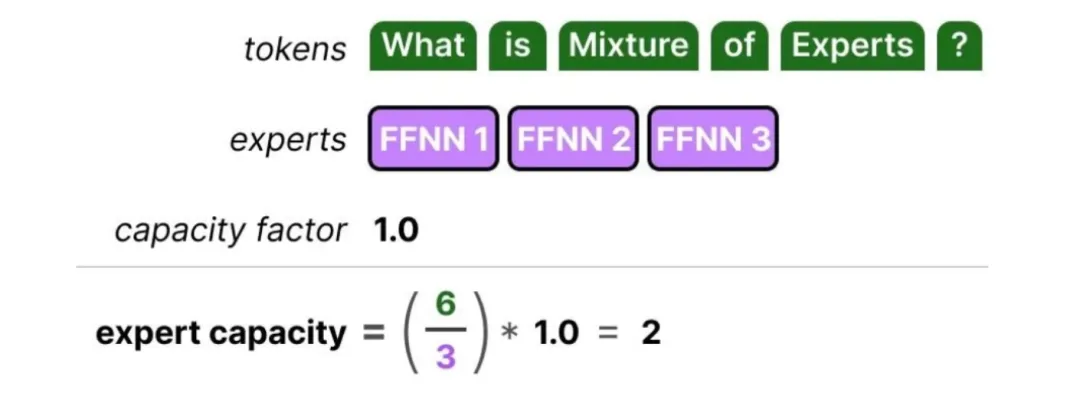
Task: Select the FFNN 2 expert box
Action: click(x=573, y=138)
